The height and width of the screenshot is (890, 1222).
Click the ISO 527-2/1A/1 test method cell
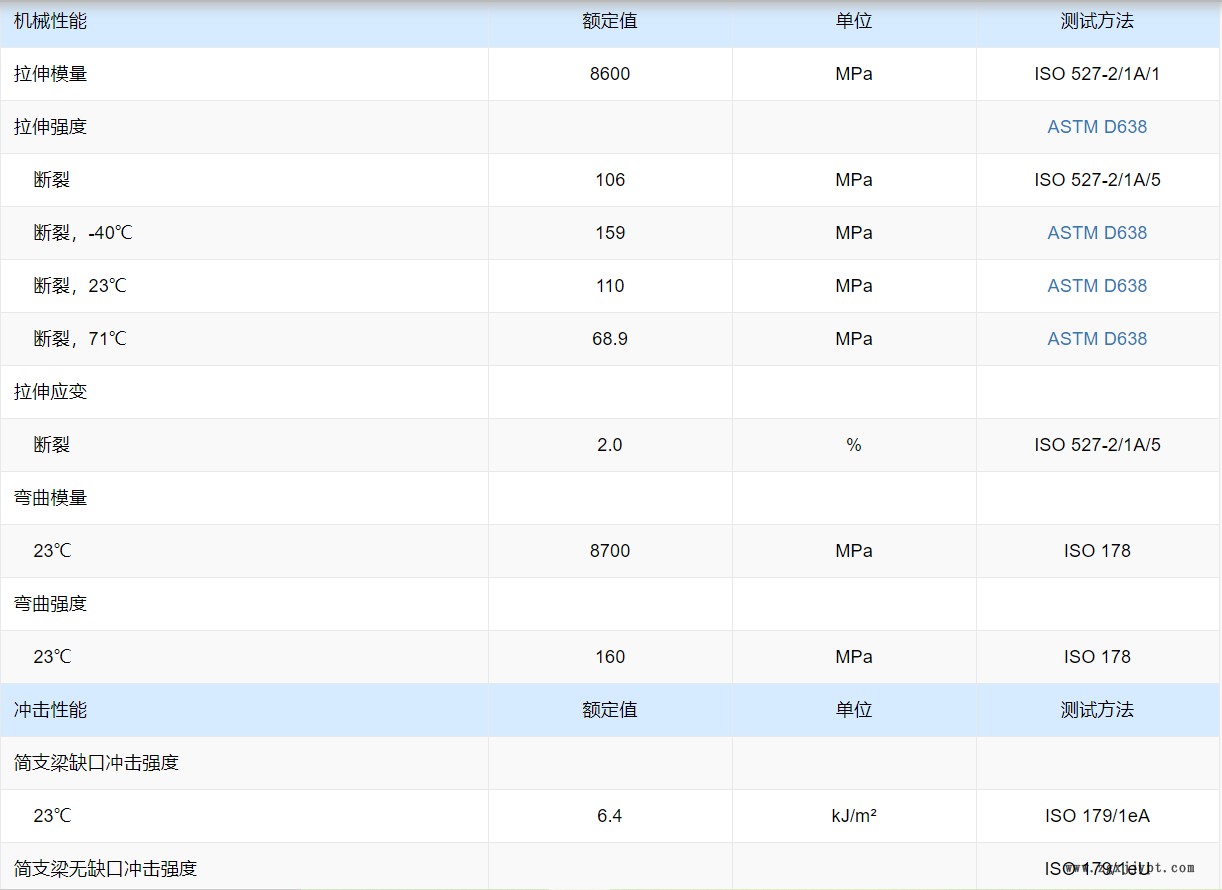(x=1097, y=74)
